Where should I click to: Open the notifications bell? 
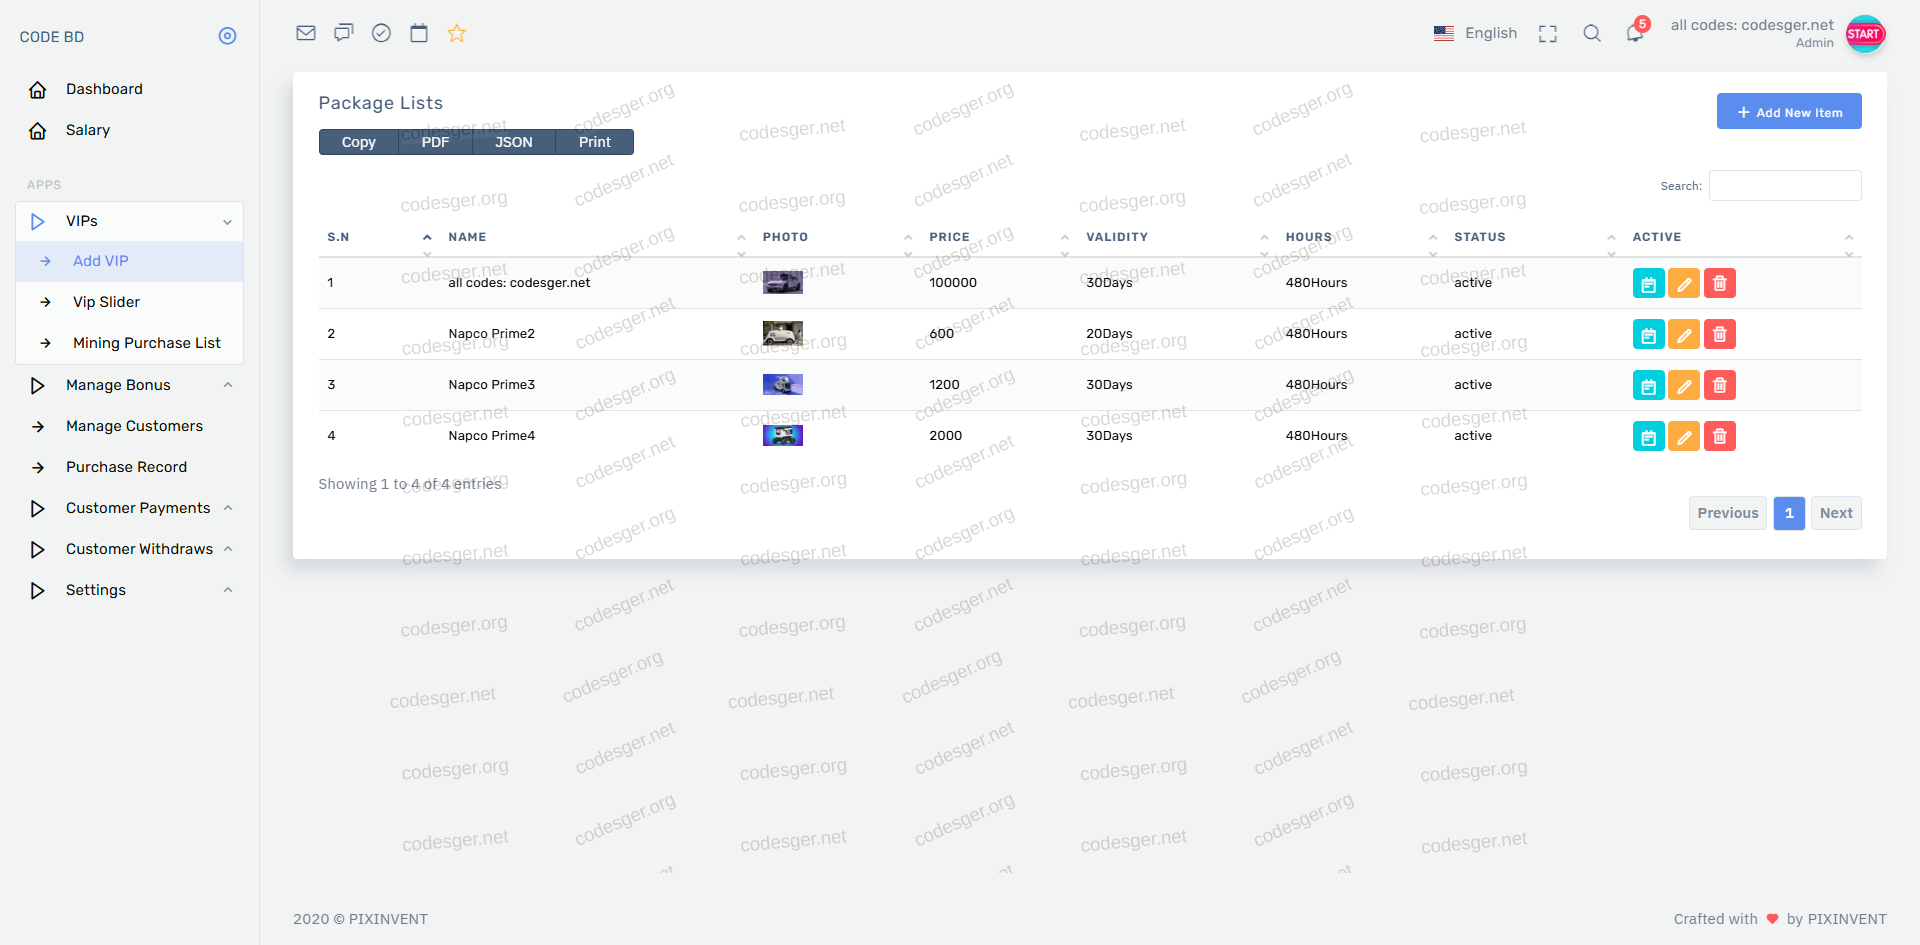click(1635, 33)
